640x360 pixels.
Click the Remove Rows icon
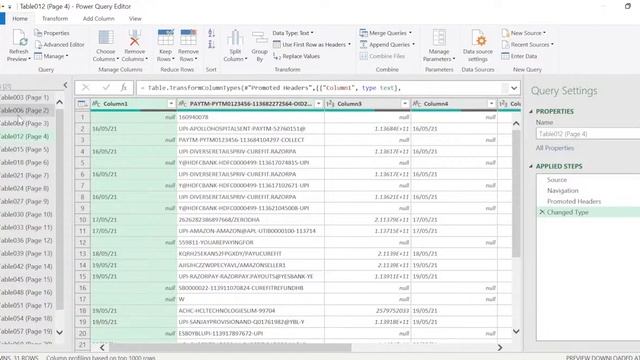tap(188, 38)
